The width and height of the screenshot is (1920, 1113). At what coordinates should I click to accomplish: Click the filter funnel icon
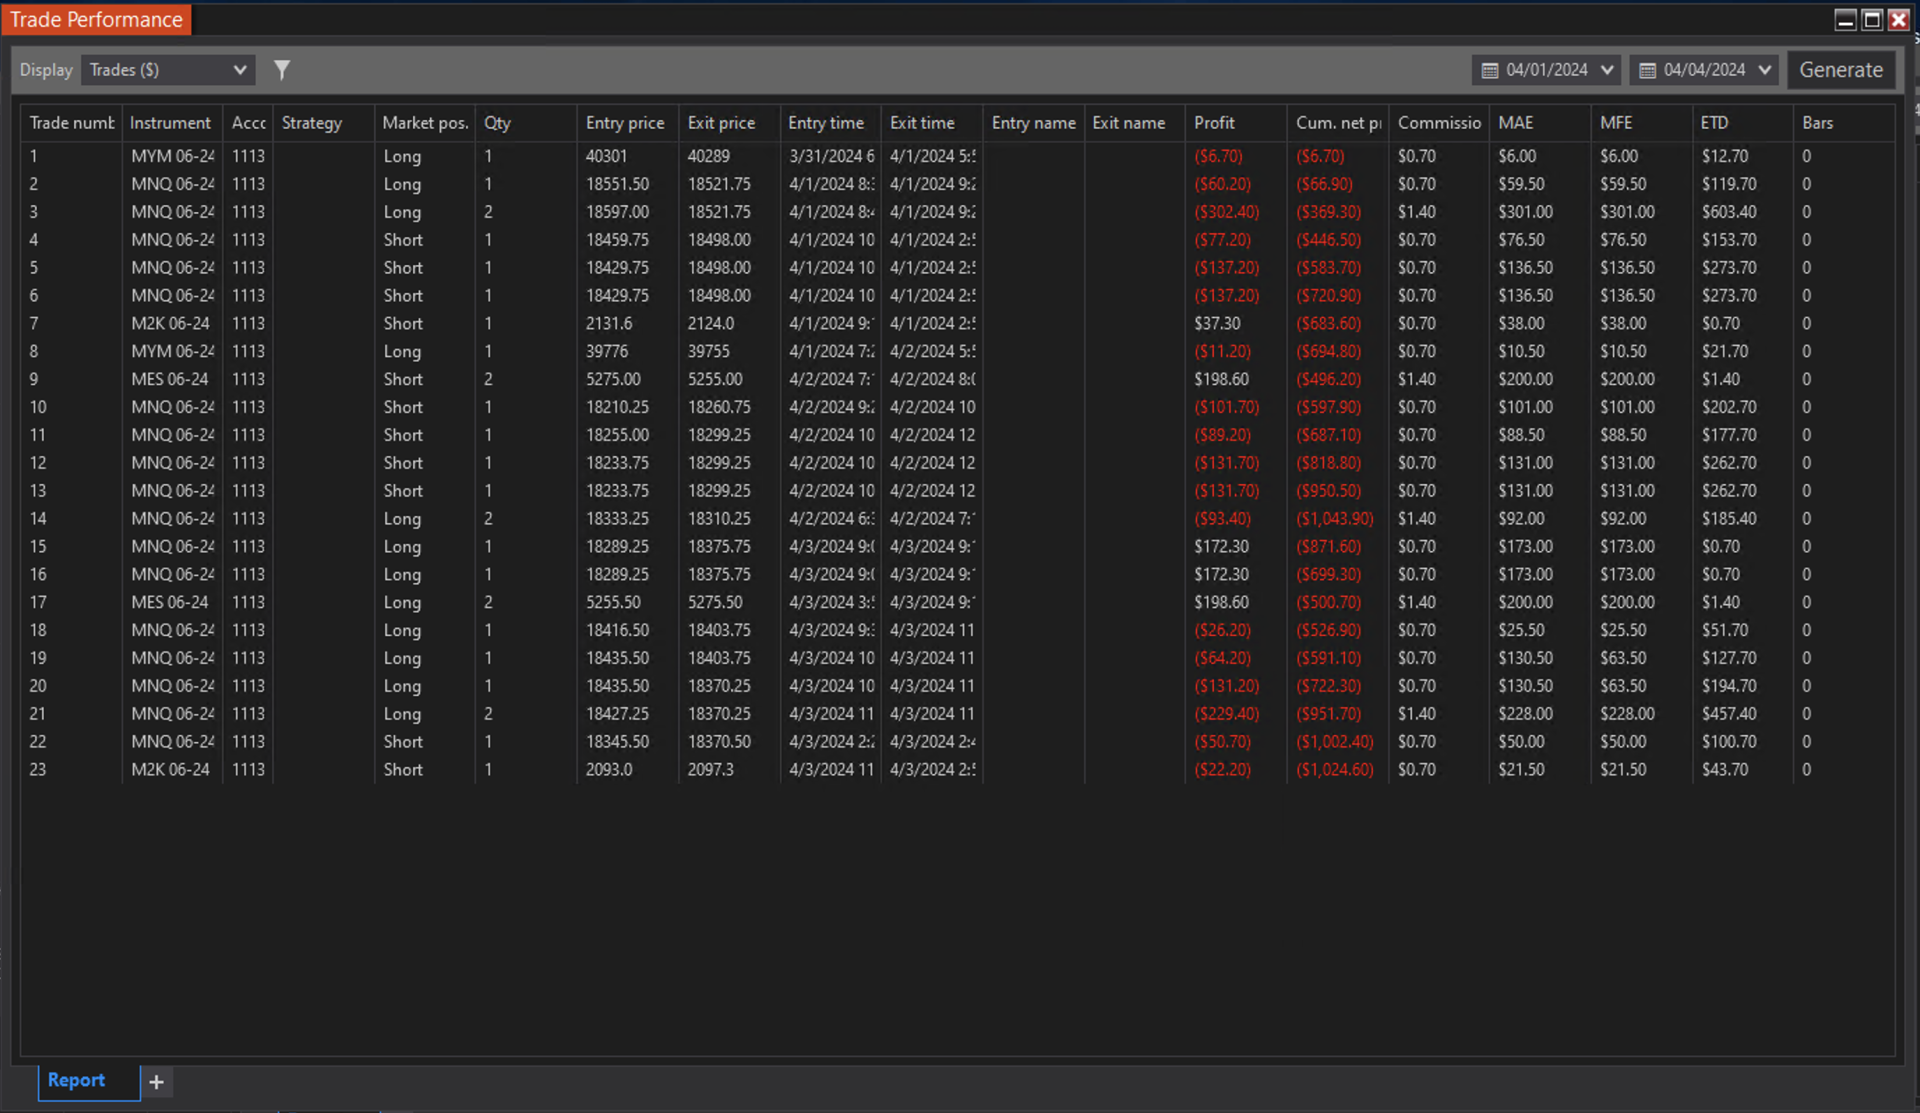282,70
